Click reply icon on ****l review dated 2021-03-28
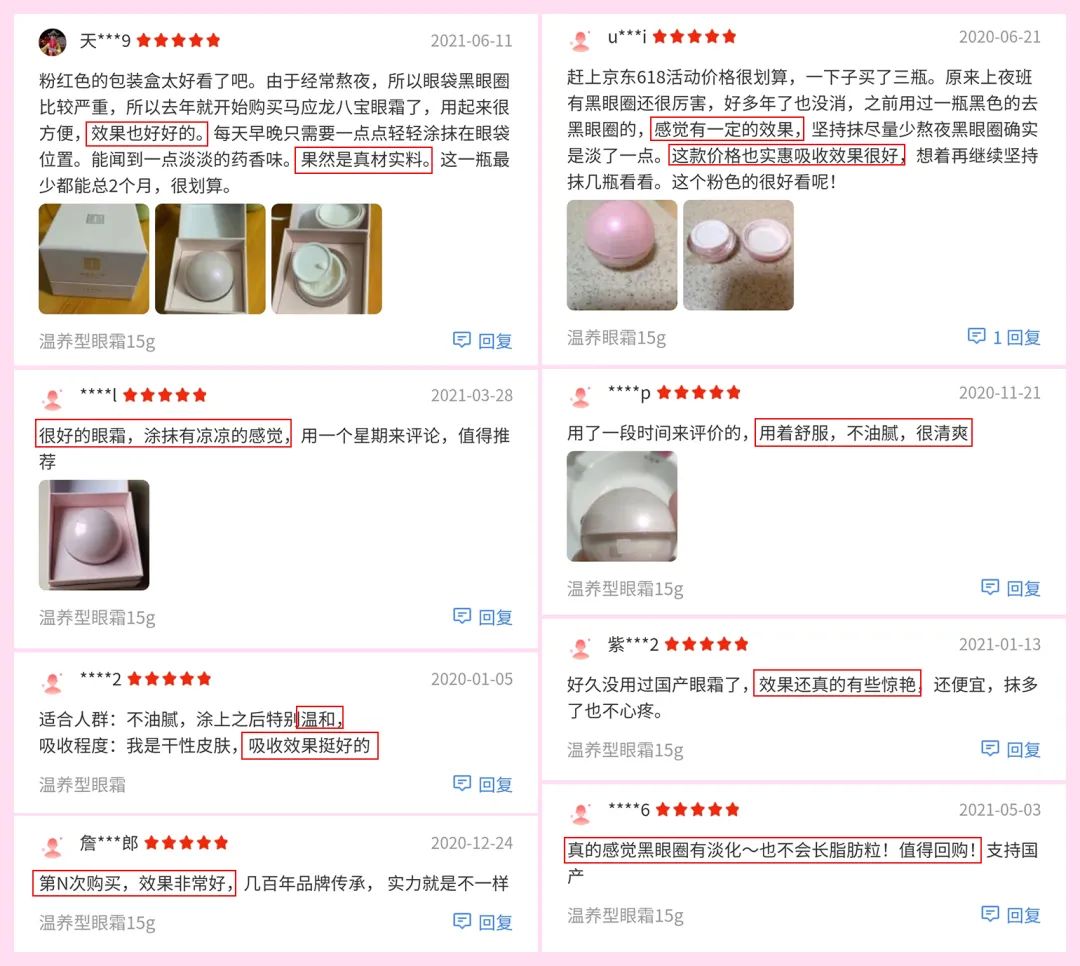The width and height of the screenshot is (1080, 966). click(x=461, y=615)
